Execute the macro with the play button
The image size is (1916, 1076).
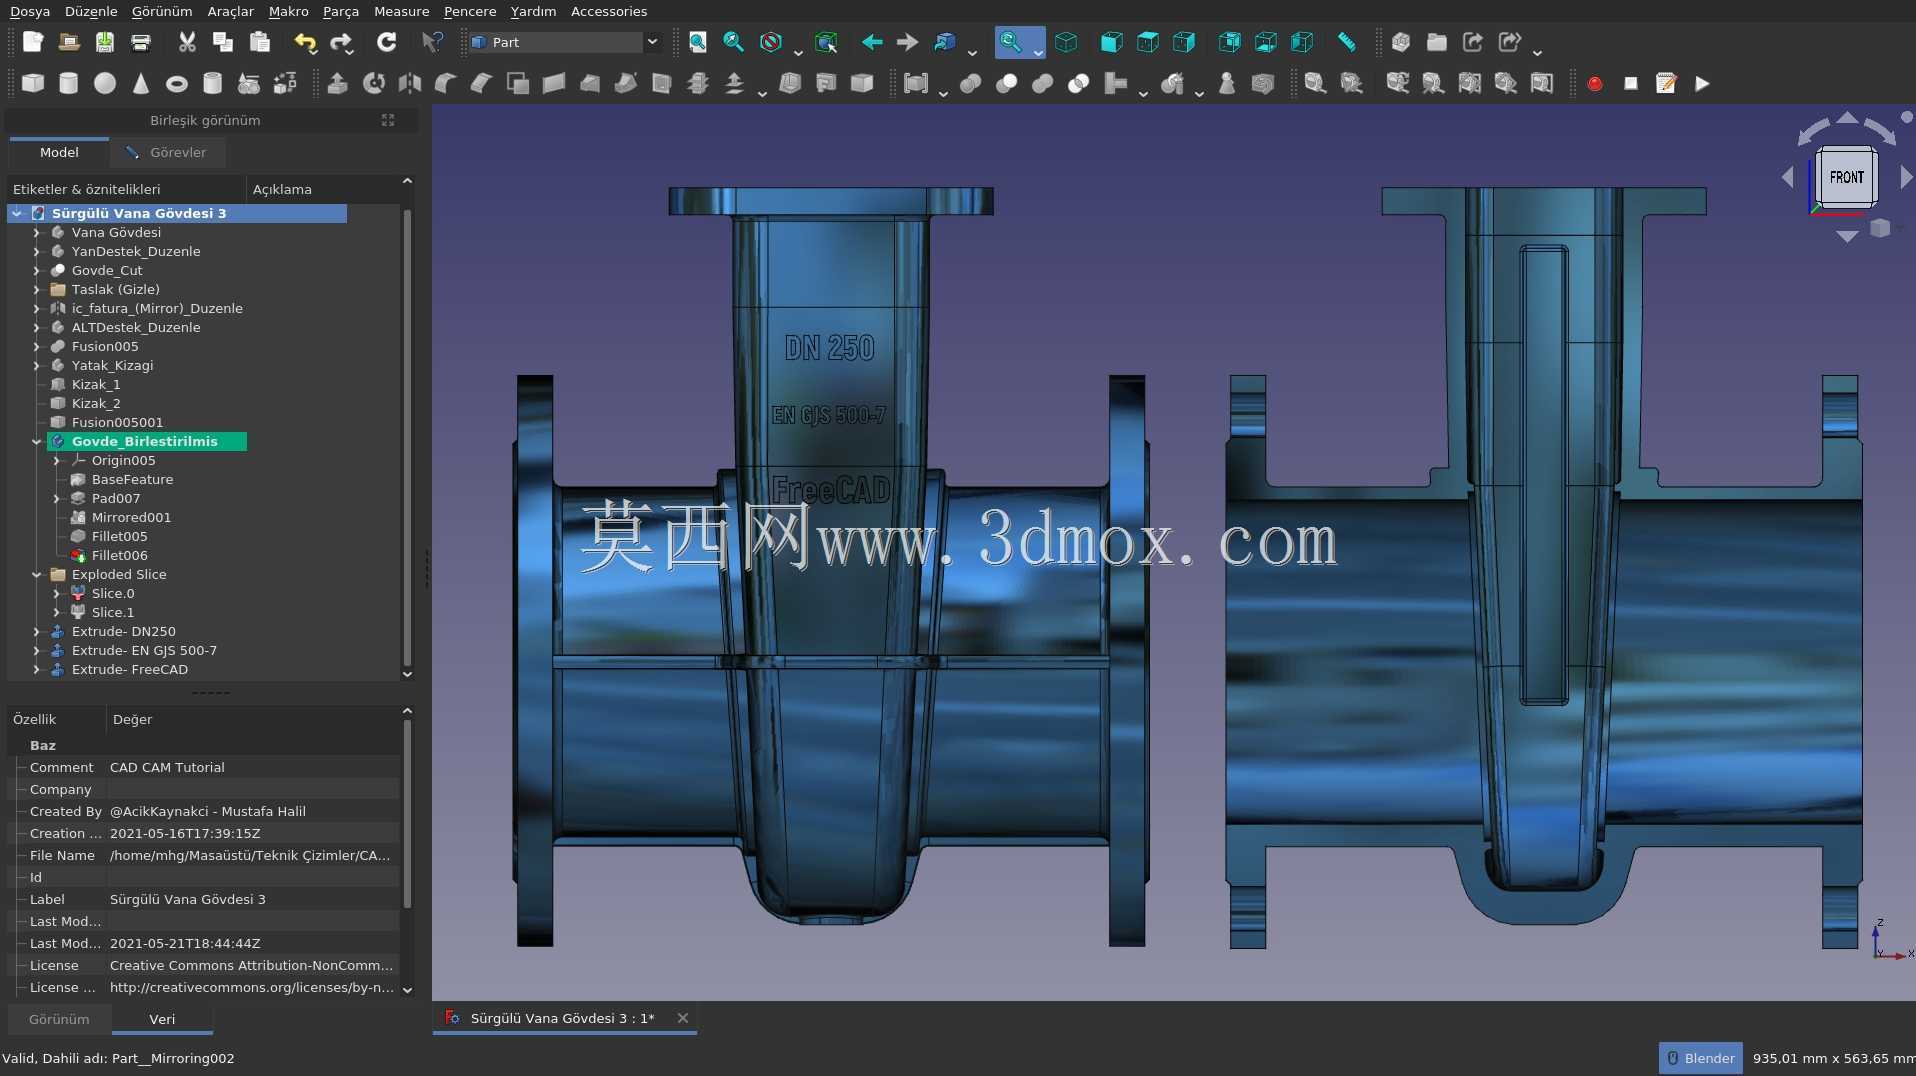[1703, 83]
